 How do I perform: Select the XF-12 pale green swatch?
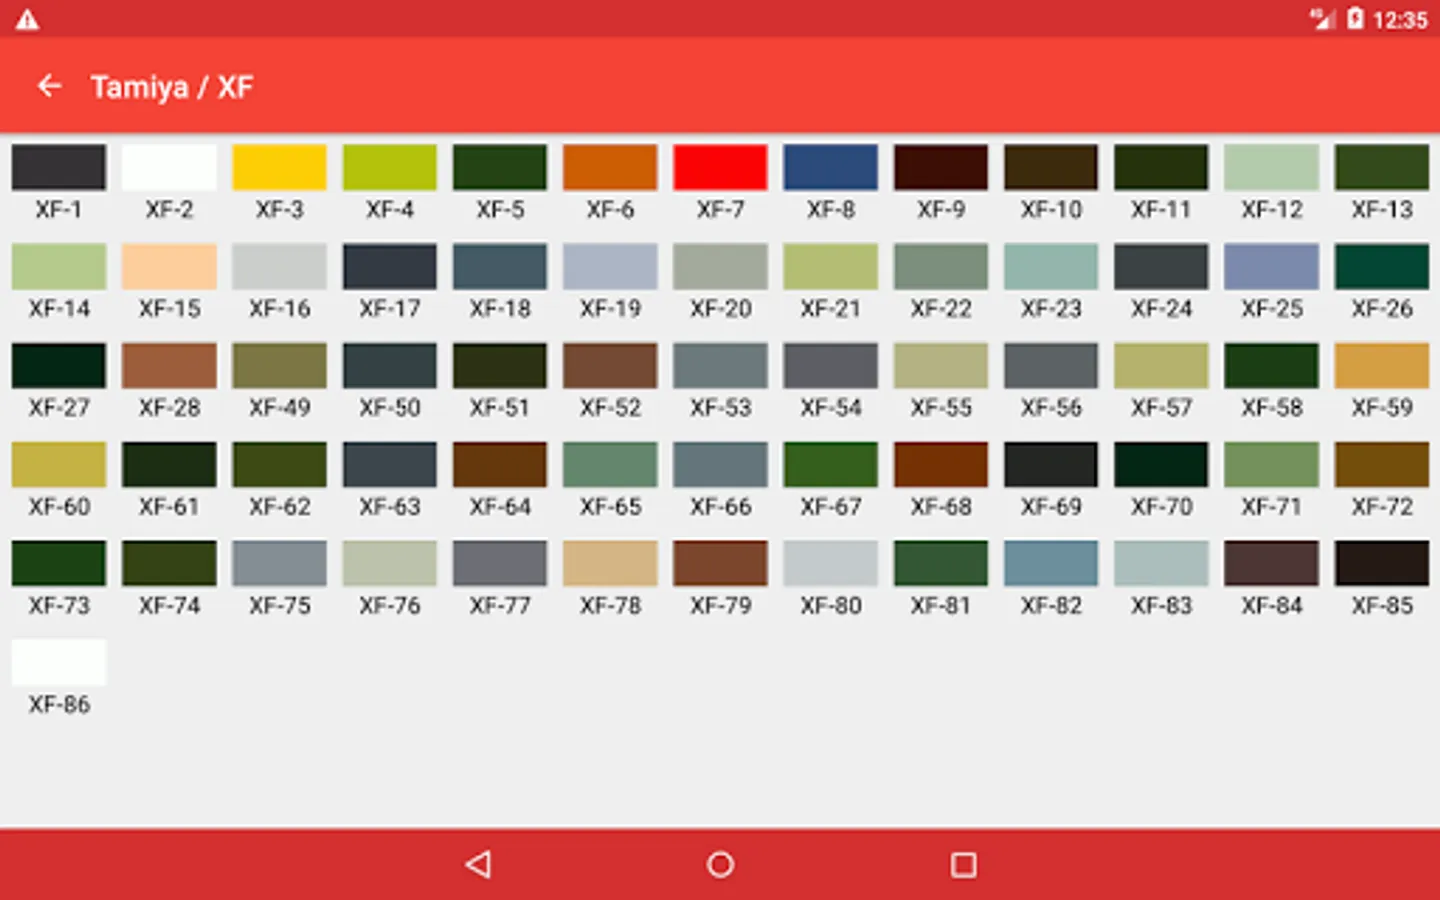(x=1271, y=167)
